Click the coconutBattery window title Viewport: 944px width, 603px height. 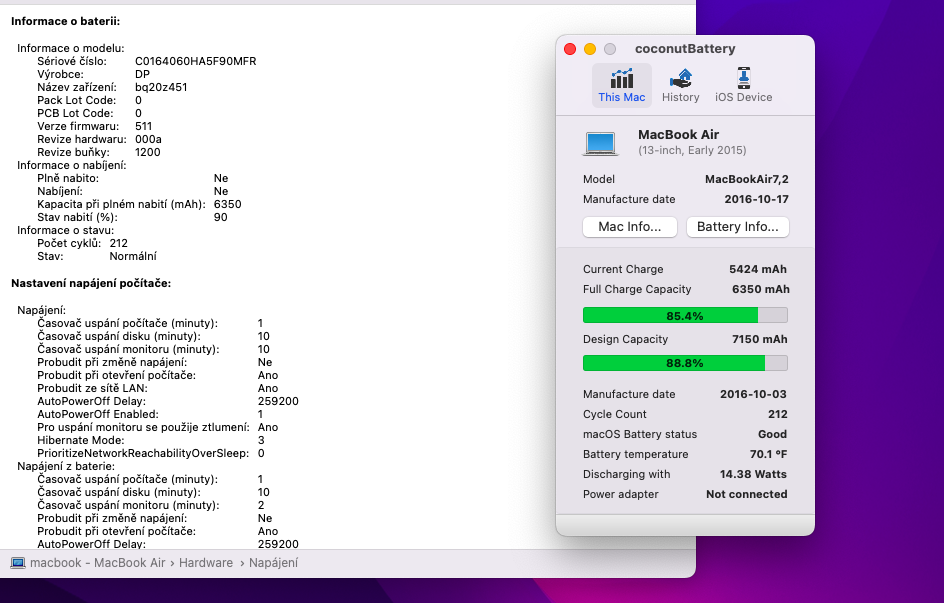click(685, 49)
